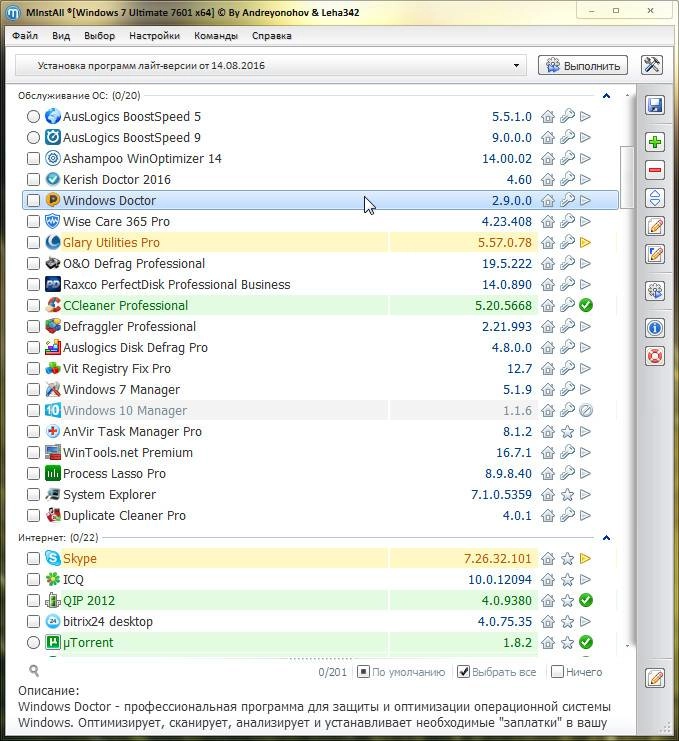Open the tools wrench icon near Выполнить
The image size is (679, 741).
click(x=652, y=65)
